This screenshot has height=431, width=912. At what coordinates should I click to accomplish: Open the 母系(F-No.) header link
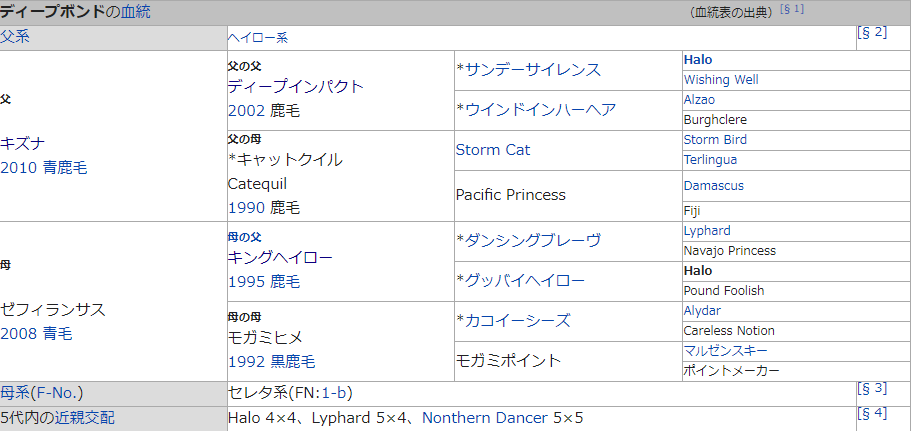pos(41,392)
